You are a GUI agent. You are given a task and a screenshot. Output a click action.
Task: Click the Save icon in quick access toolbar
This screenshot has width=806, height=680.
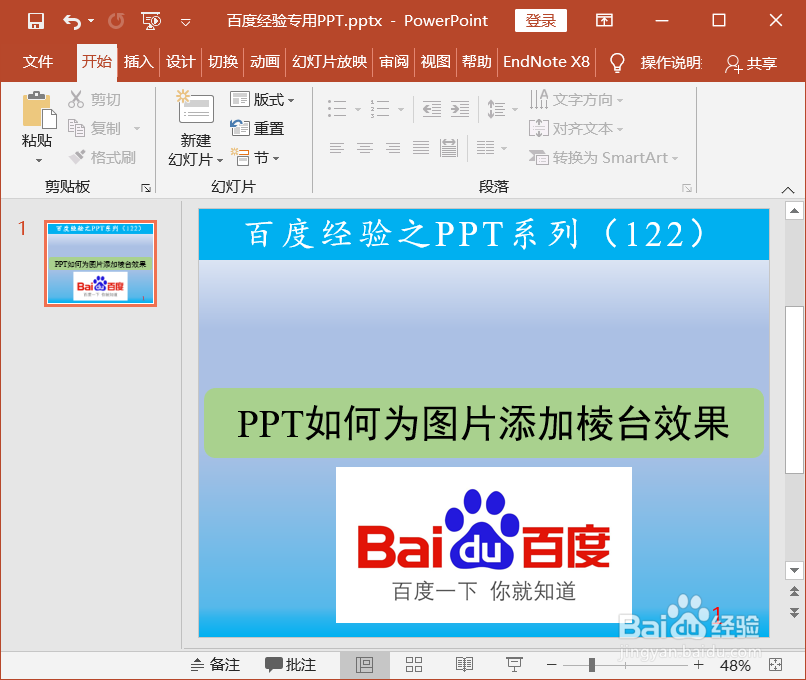click(x=35, y=21)
